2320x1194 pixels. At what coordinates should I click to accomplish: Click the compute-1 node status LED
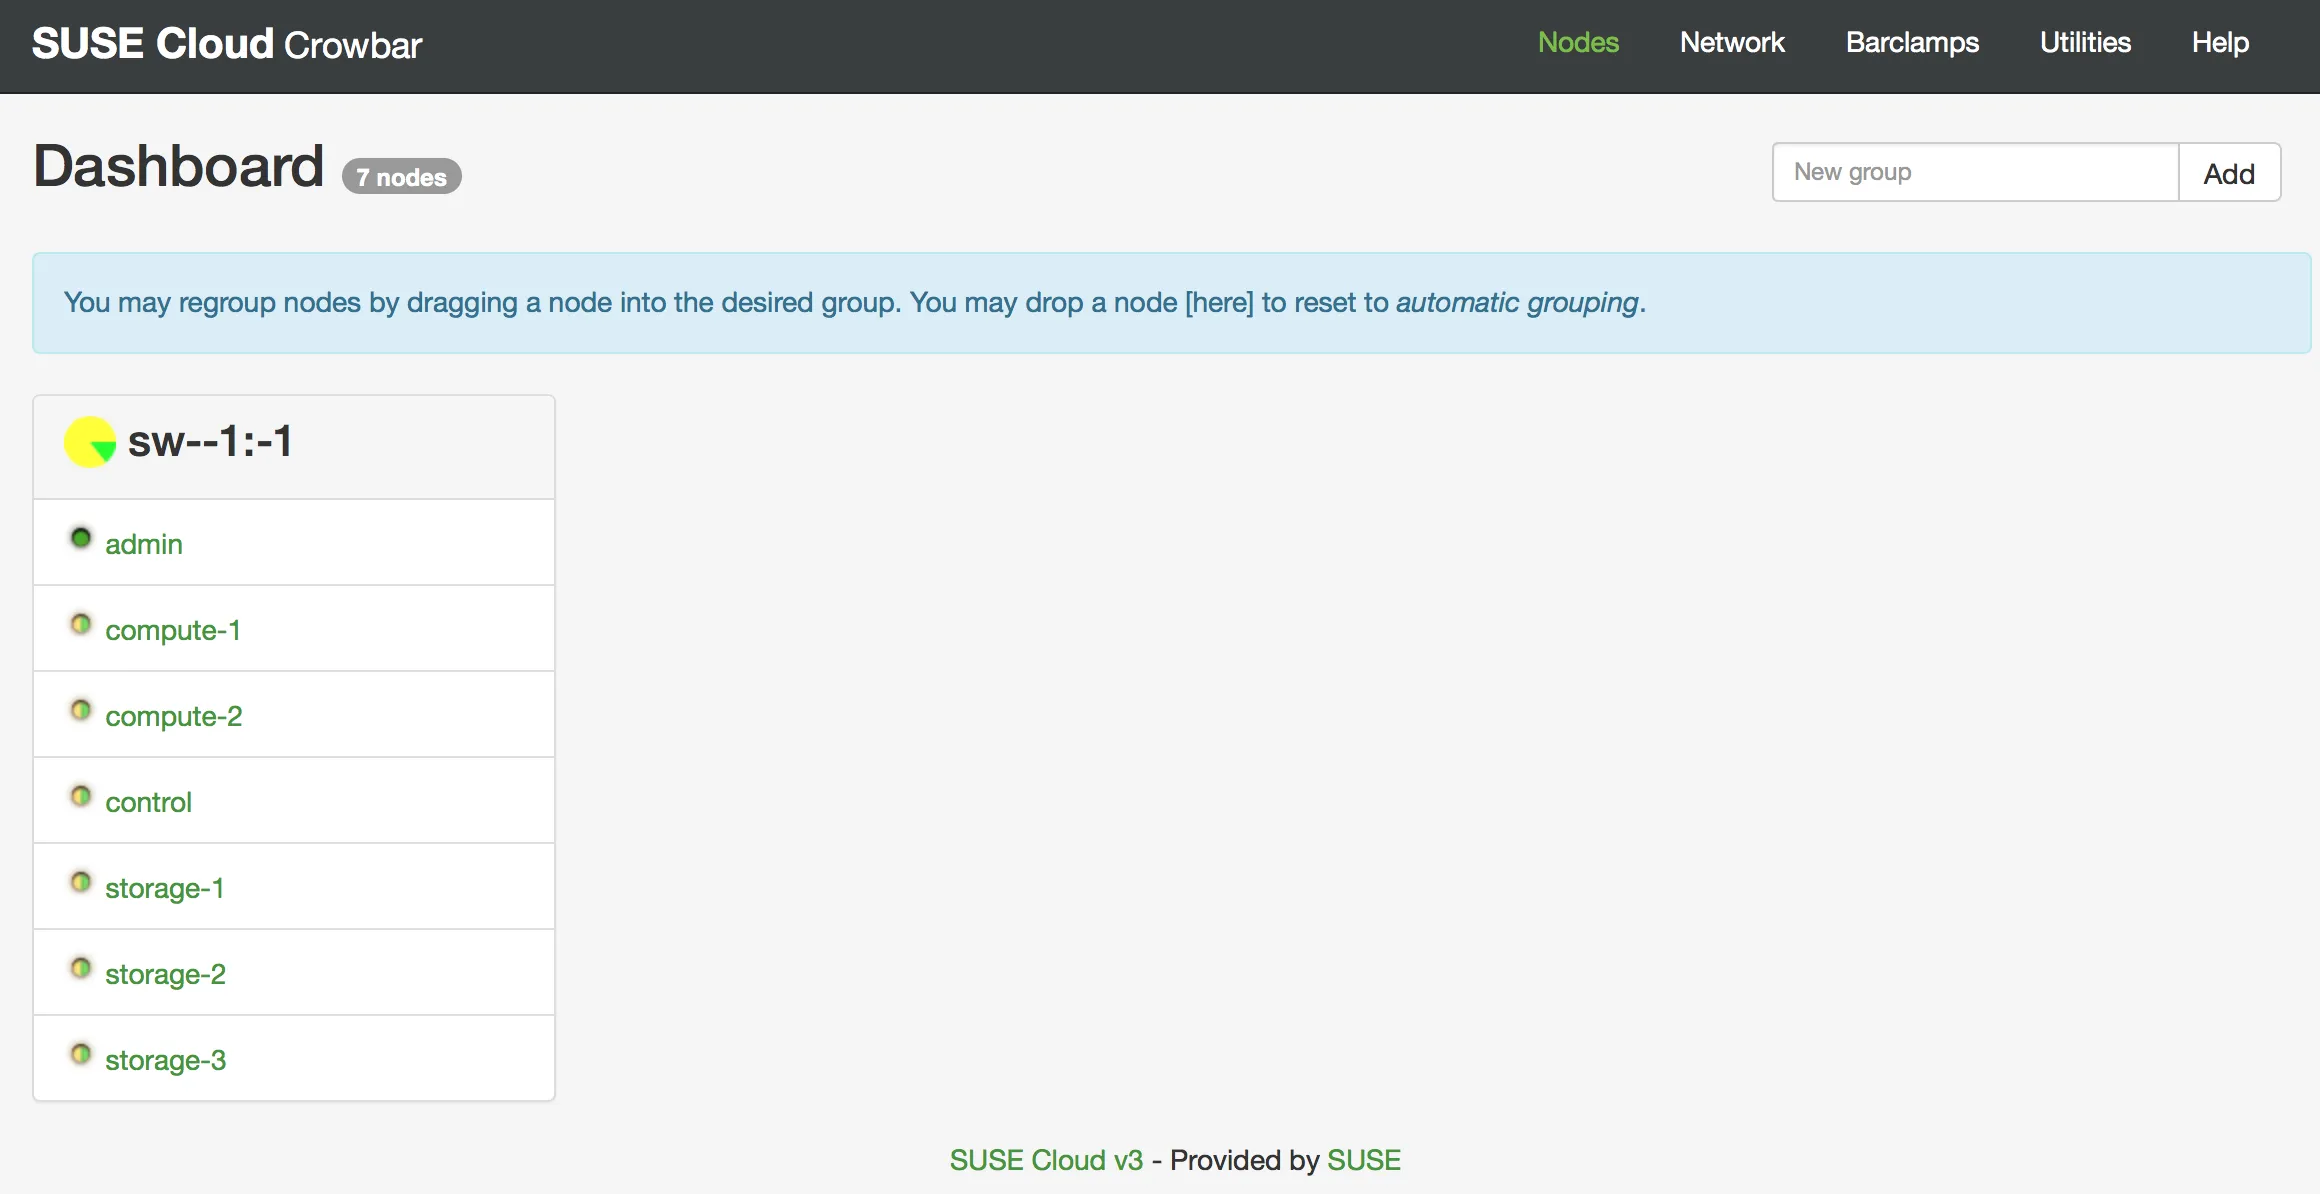[x=81, y=624]
